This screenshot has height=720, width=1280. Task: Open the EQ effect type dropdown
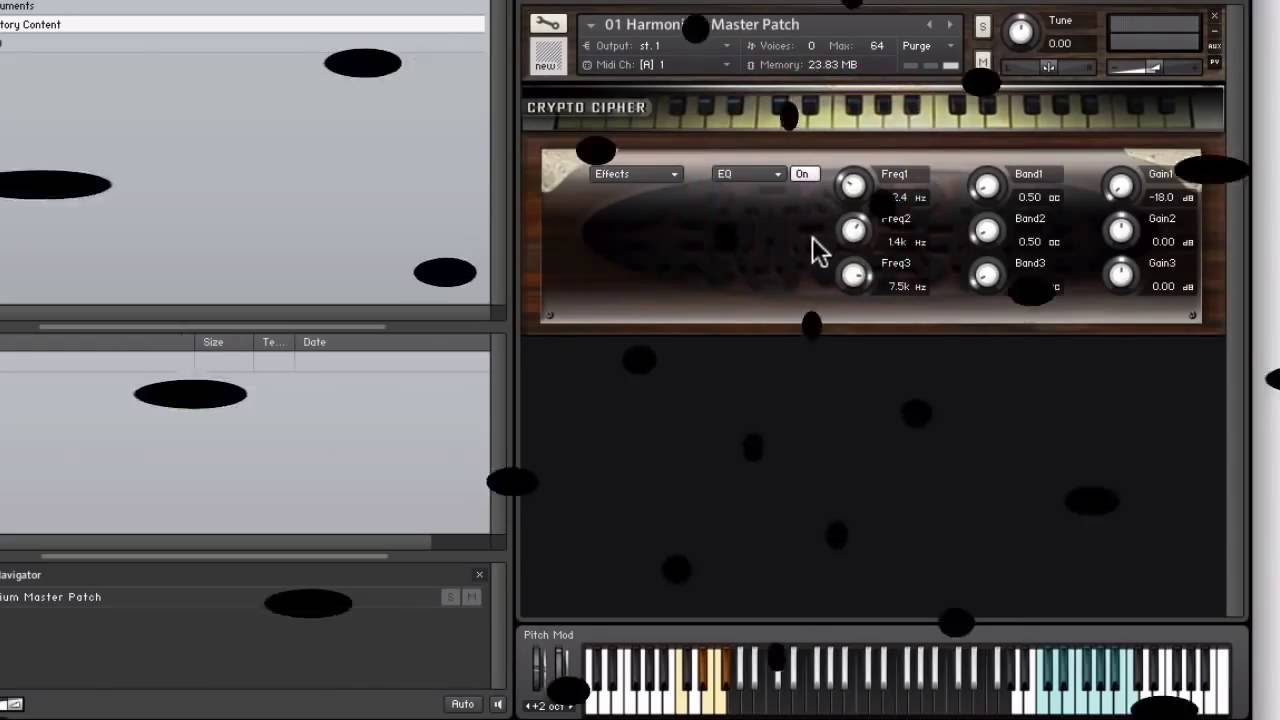tap(749, 174)
